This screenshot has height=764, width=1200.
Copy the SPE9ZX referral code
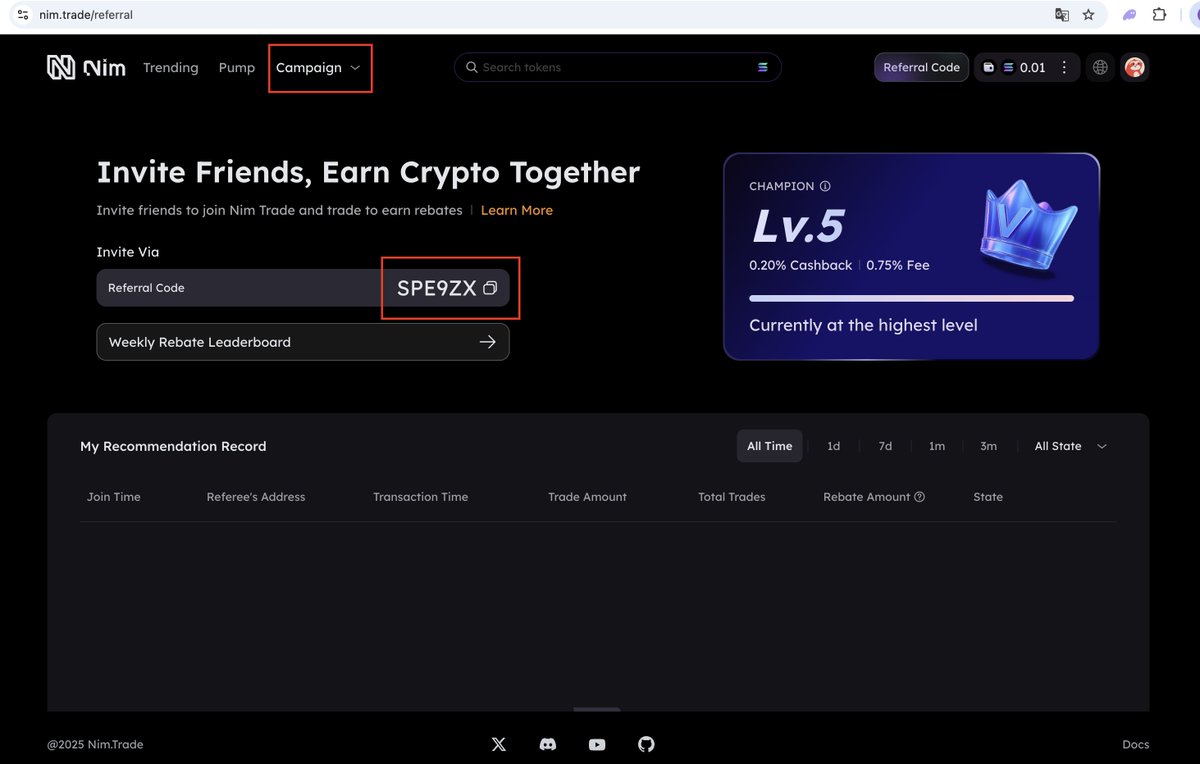tap(490, 288)
